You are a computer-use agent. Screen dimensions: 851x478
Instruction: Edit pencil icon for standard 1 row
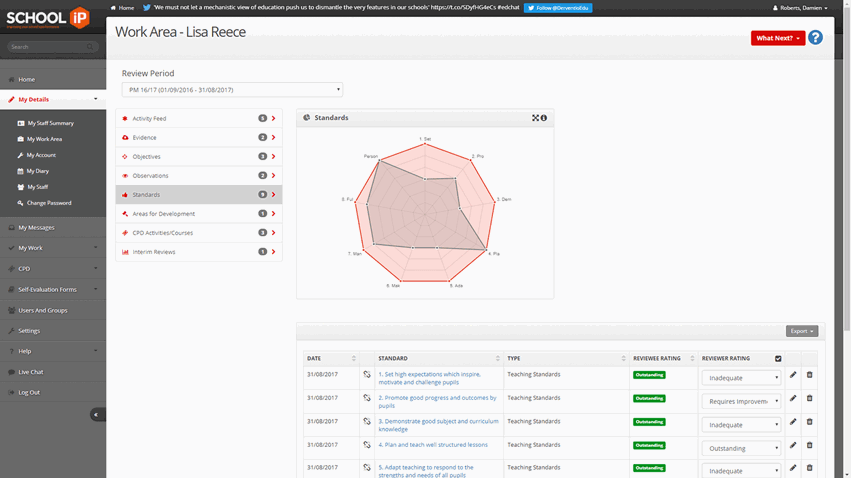793,375
